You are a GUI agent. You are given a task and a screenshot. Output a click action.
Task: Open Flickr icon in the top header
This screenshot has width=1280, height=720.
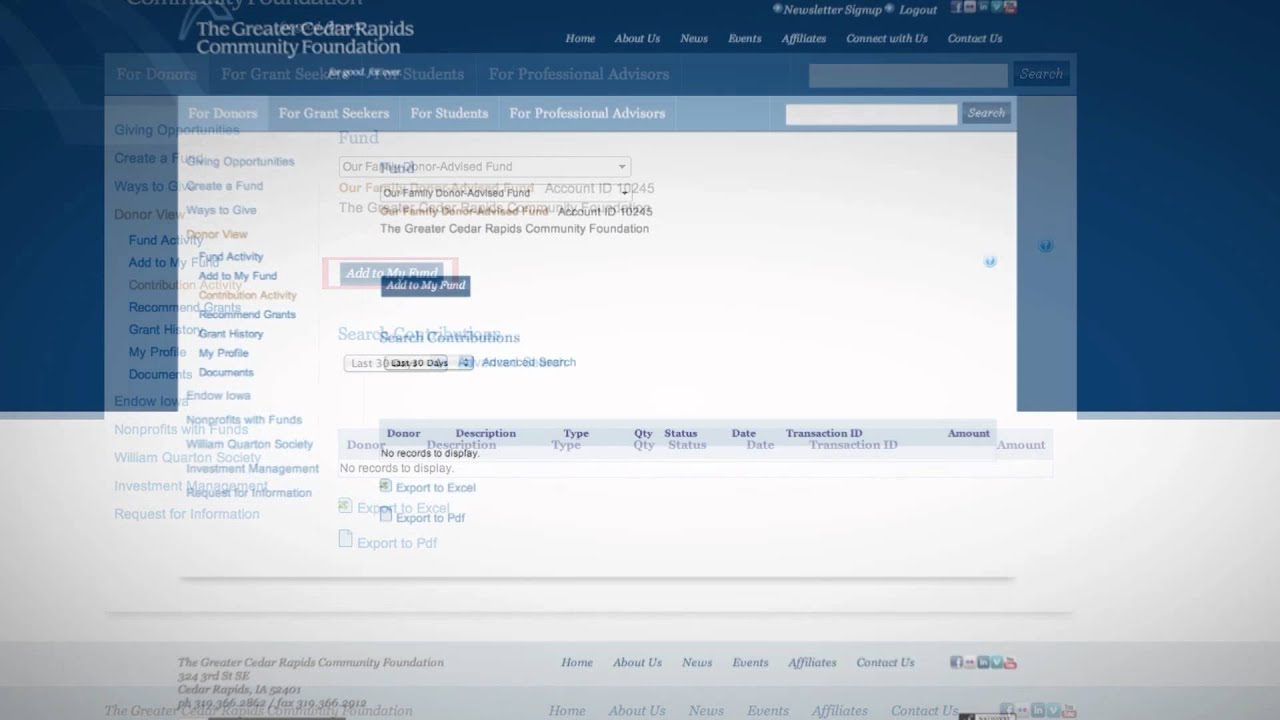970,7
